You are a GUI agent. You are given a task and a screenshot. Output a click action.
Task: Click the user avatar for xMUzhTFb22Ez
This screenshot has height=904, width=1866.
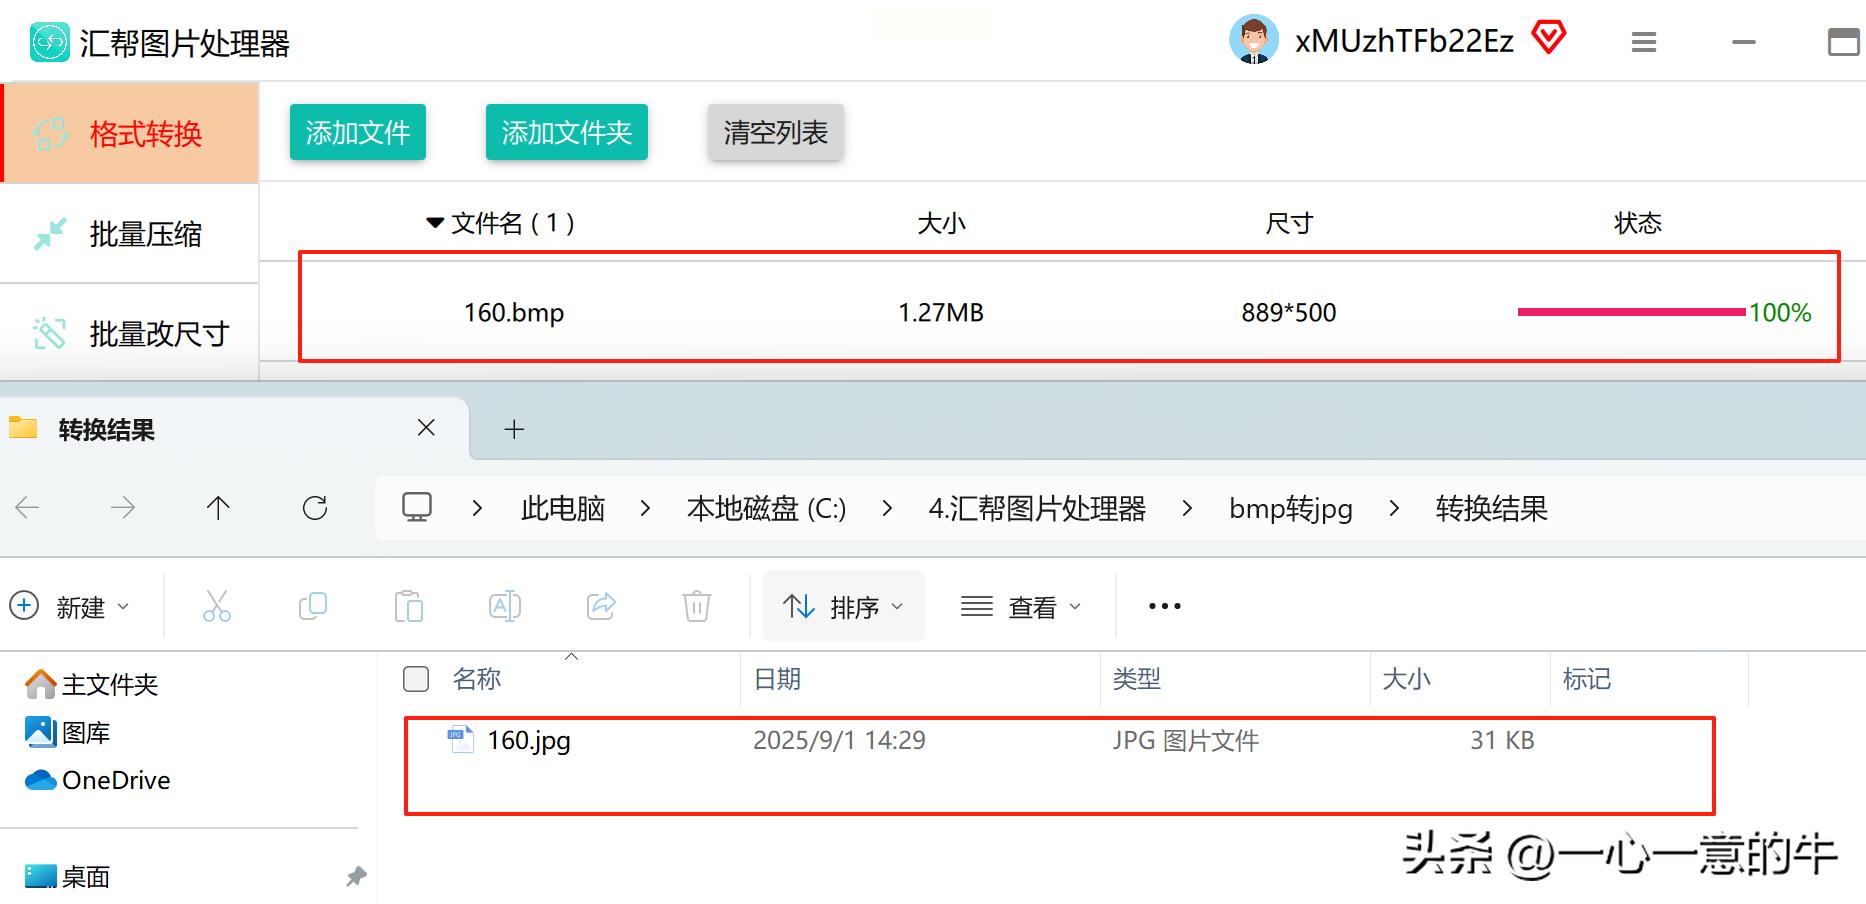click(x=1254, y=40)
